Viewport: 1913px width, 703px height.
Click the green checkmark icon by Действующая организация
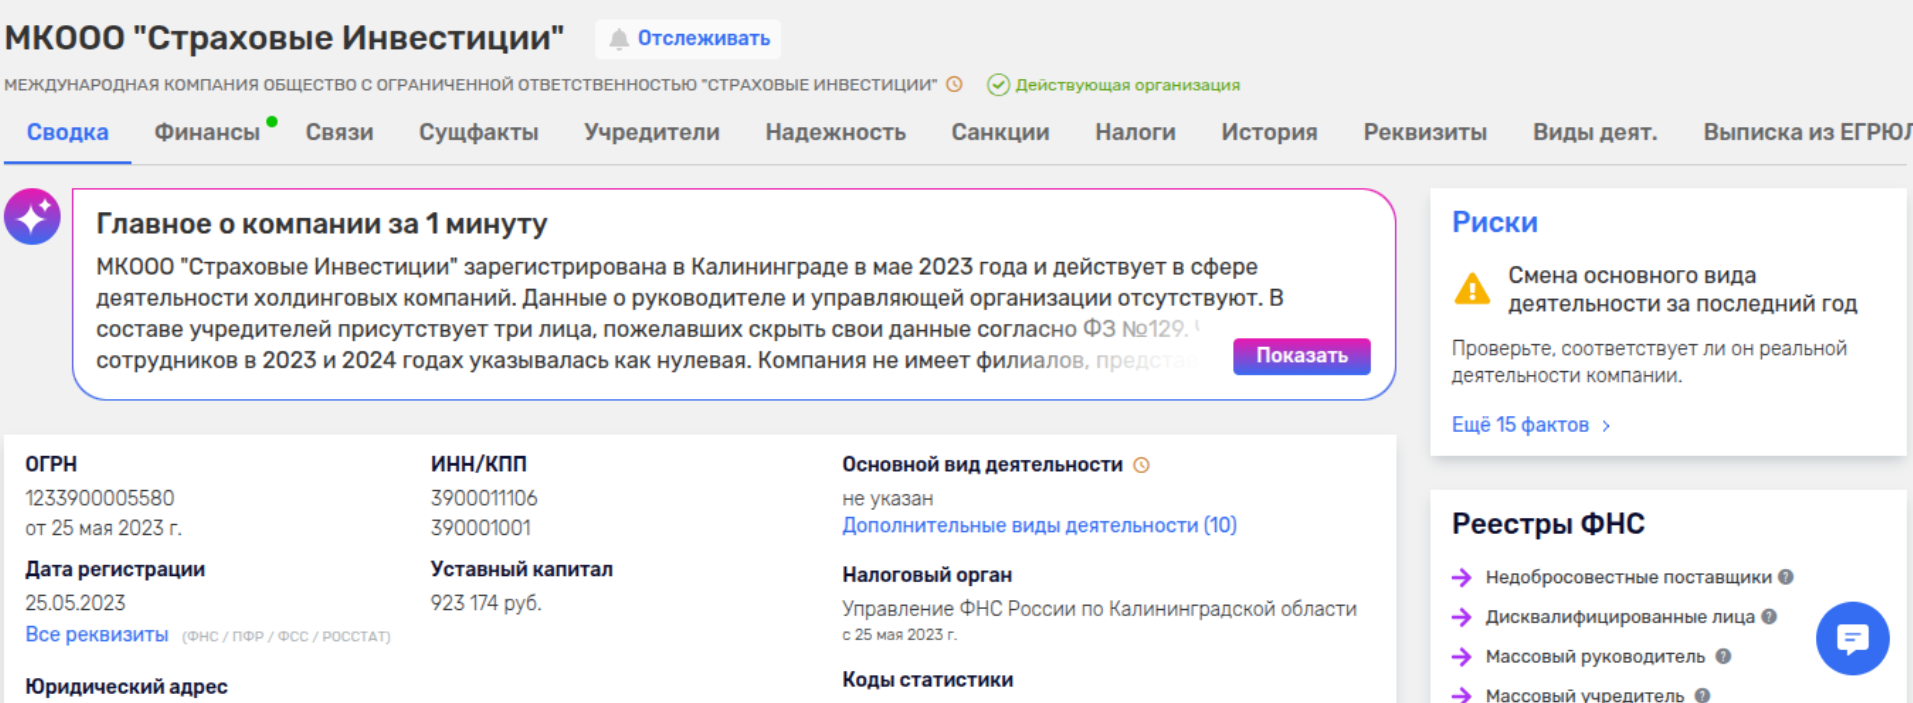(998, 85)
